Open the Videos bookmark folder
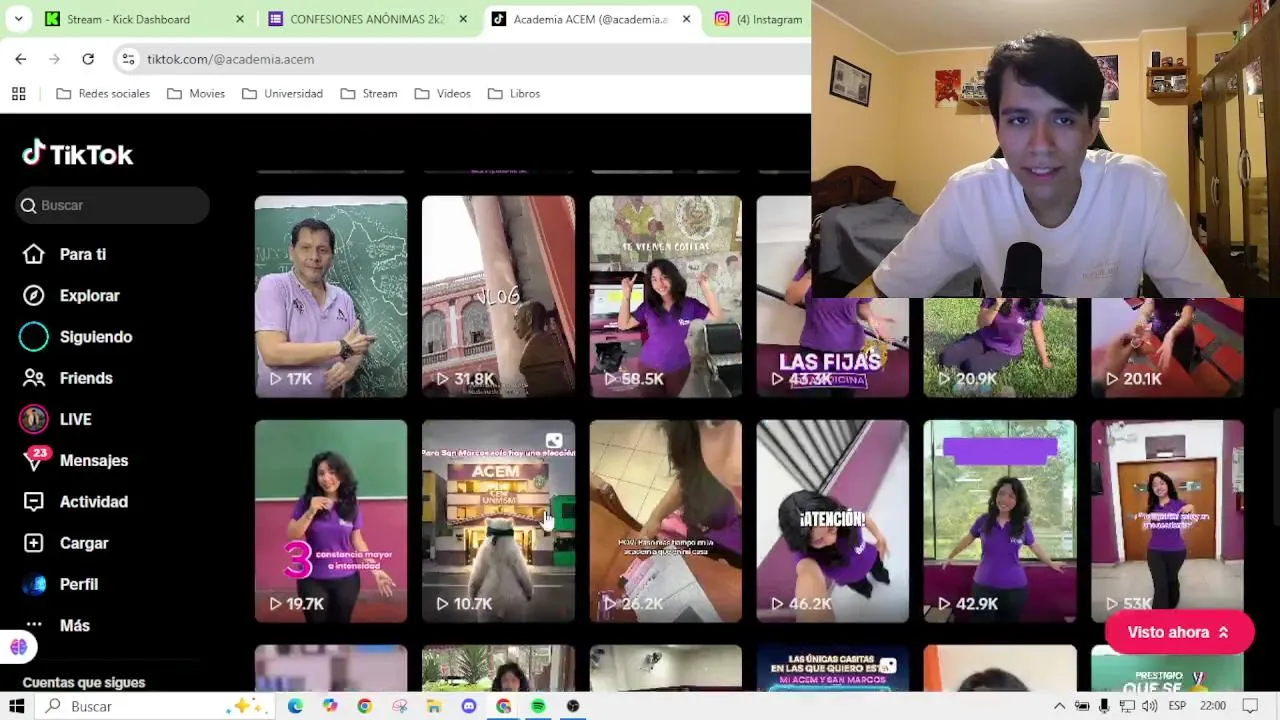1280x720 pixels. 442,93
